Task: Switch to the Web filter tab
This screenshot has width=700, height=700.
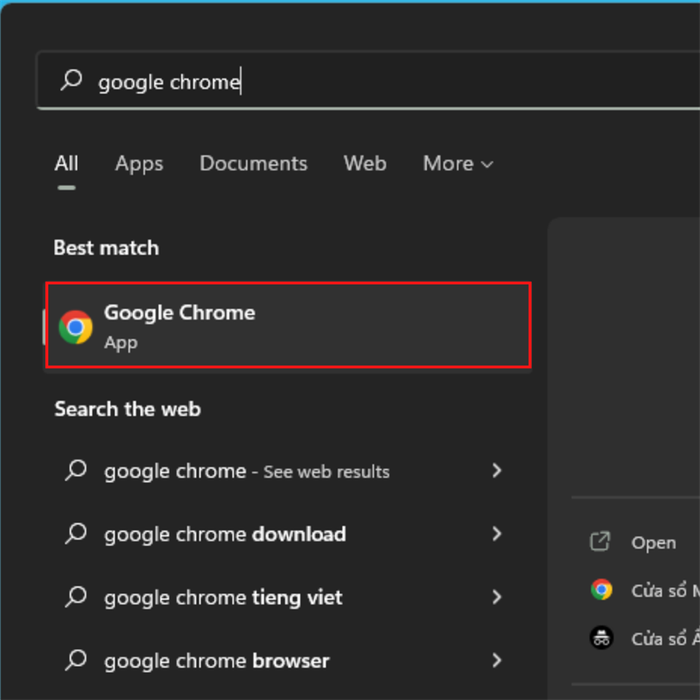Action: (x=365, y=163)
